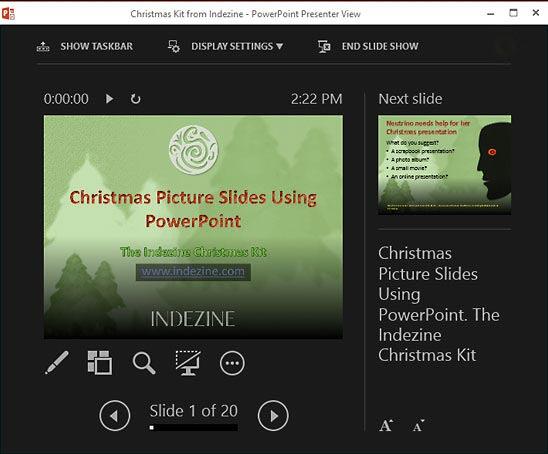The width and height of the screenshot is (548, 454).
Task: Click the Show Taskbar icon
Action: [43, 46]
